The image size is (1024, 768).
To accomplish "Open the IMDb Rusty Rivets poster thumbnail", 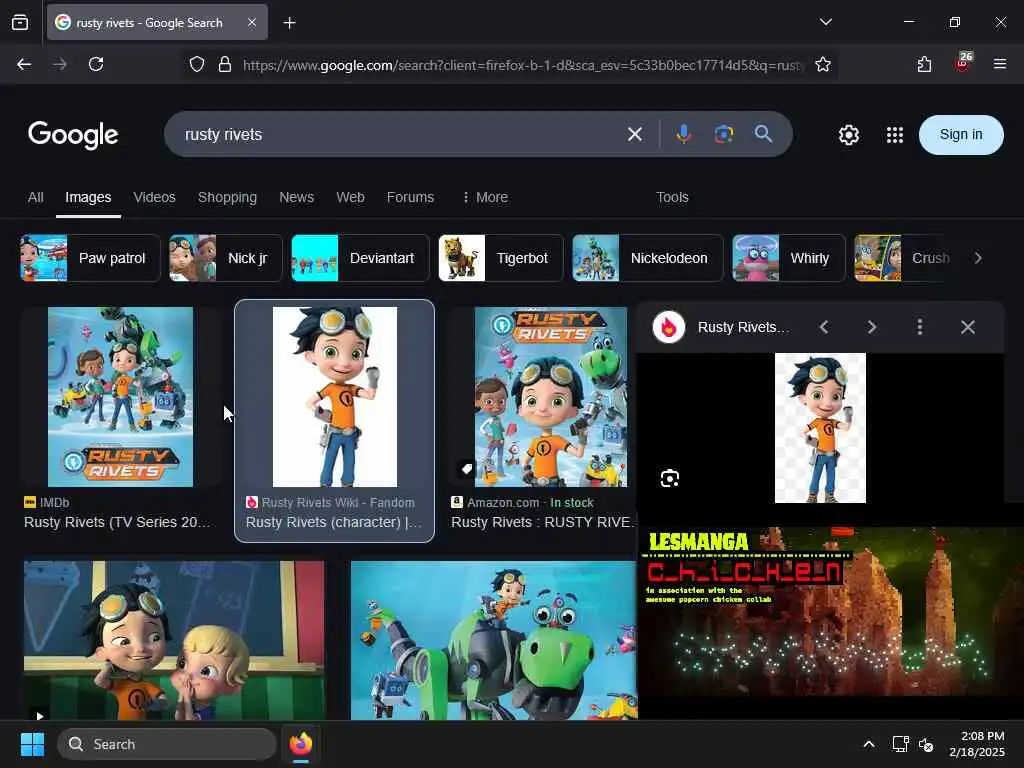I will [x=120, y=396].
